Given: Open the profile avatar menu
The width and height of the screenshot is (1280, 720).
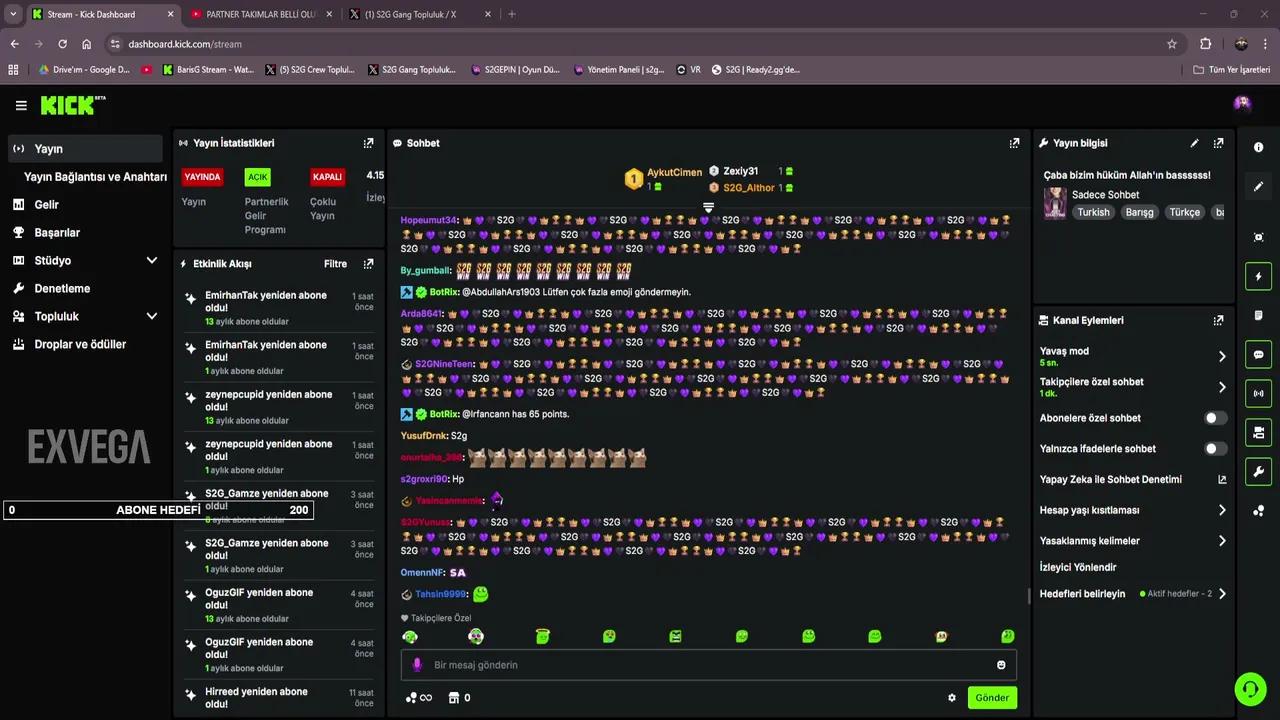Looking at the screenshot, I should [x=1242, y=104].
